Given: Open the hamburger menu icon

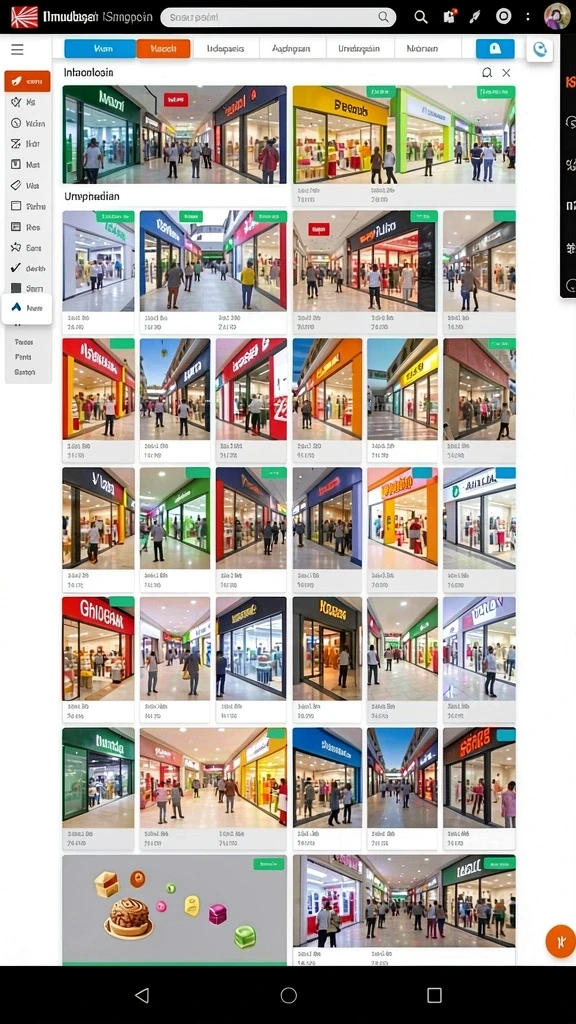Looking at the screenshot, I should click(x=17, y=49).
